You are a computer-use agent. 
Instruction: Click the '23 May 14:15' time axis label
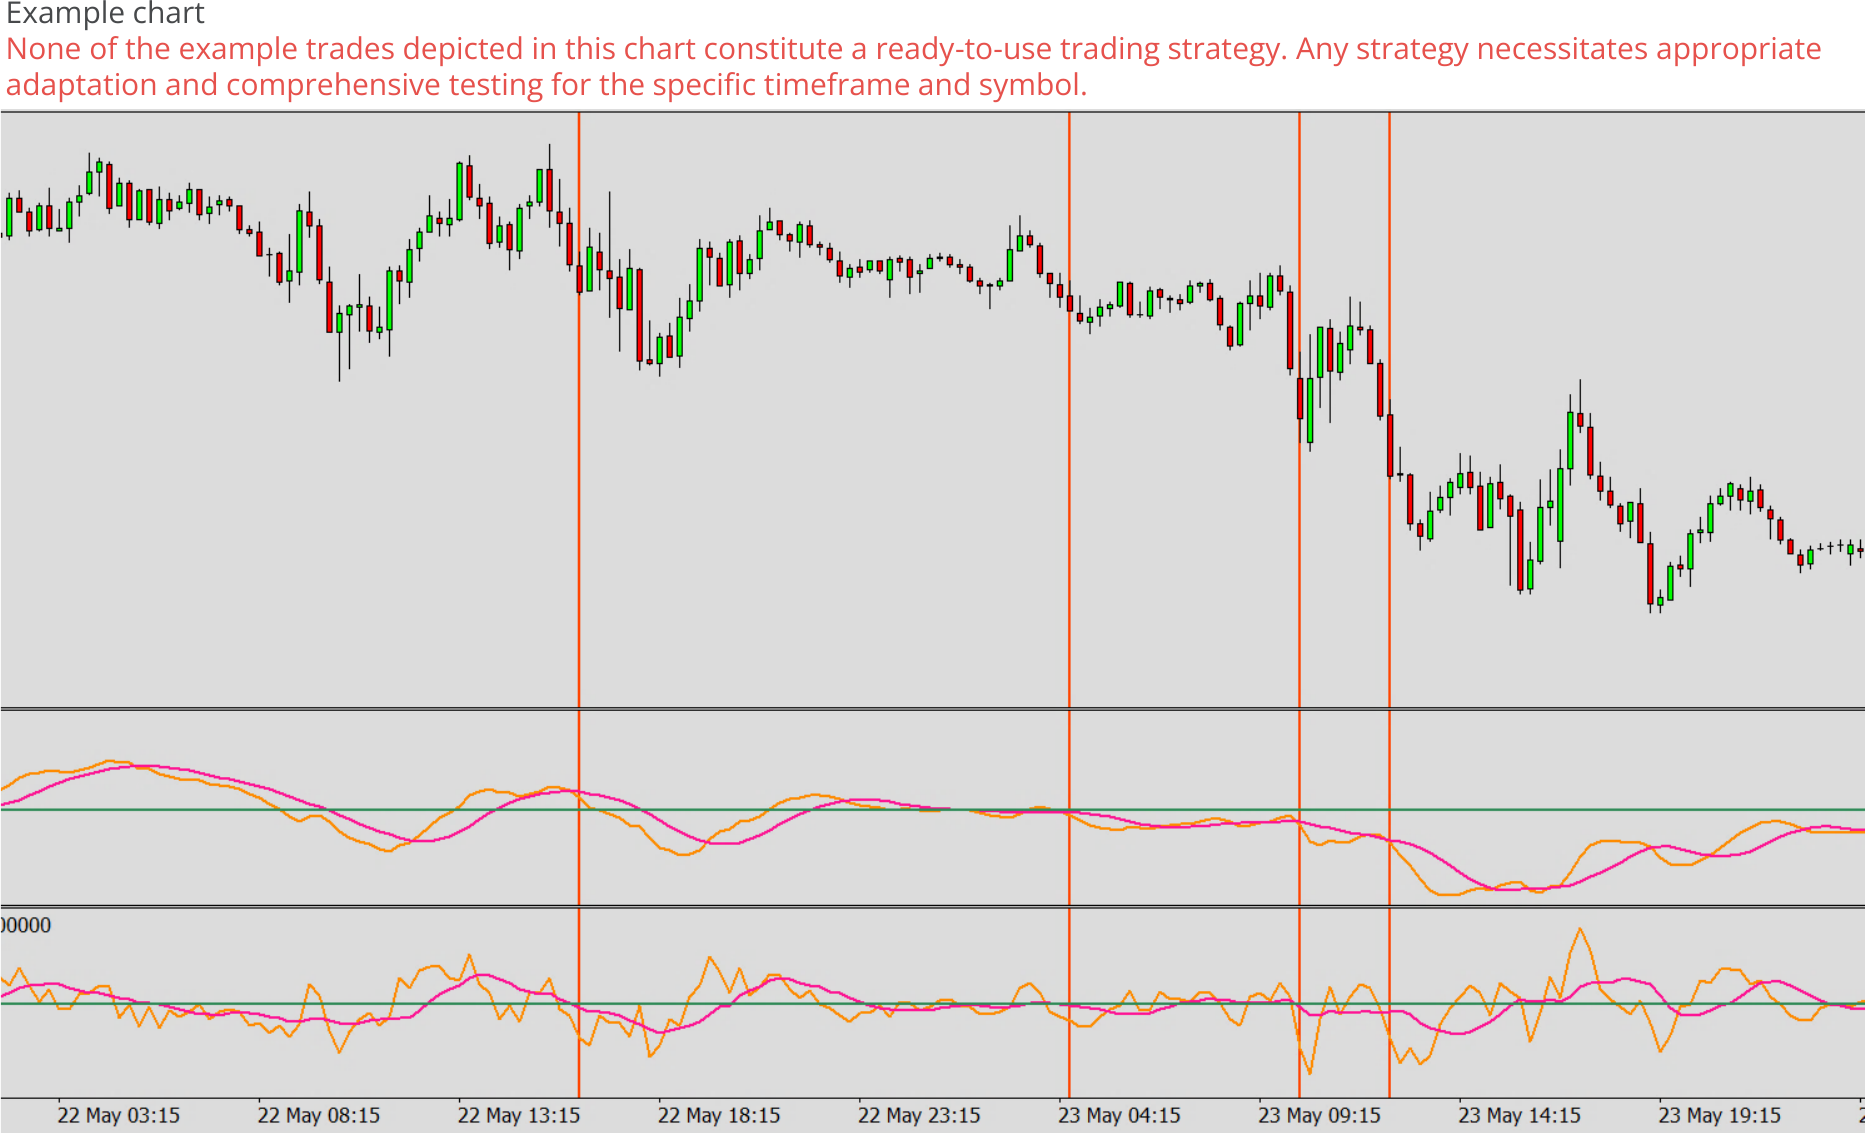click(1519, 1115)
